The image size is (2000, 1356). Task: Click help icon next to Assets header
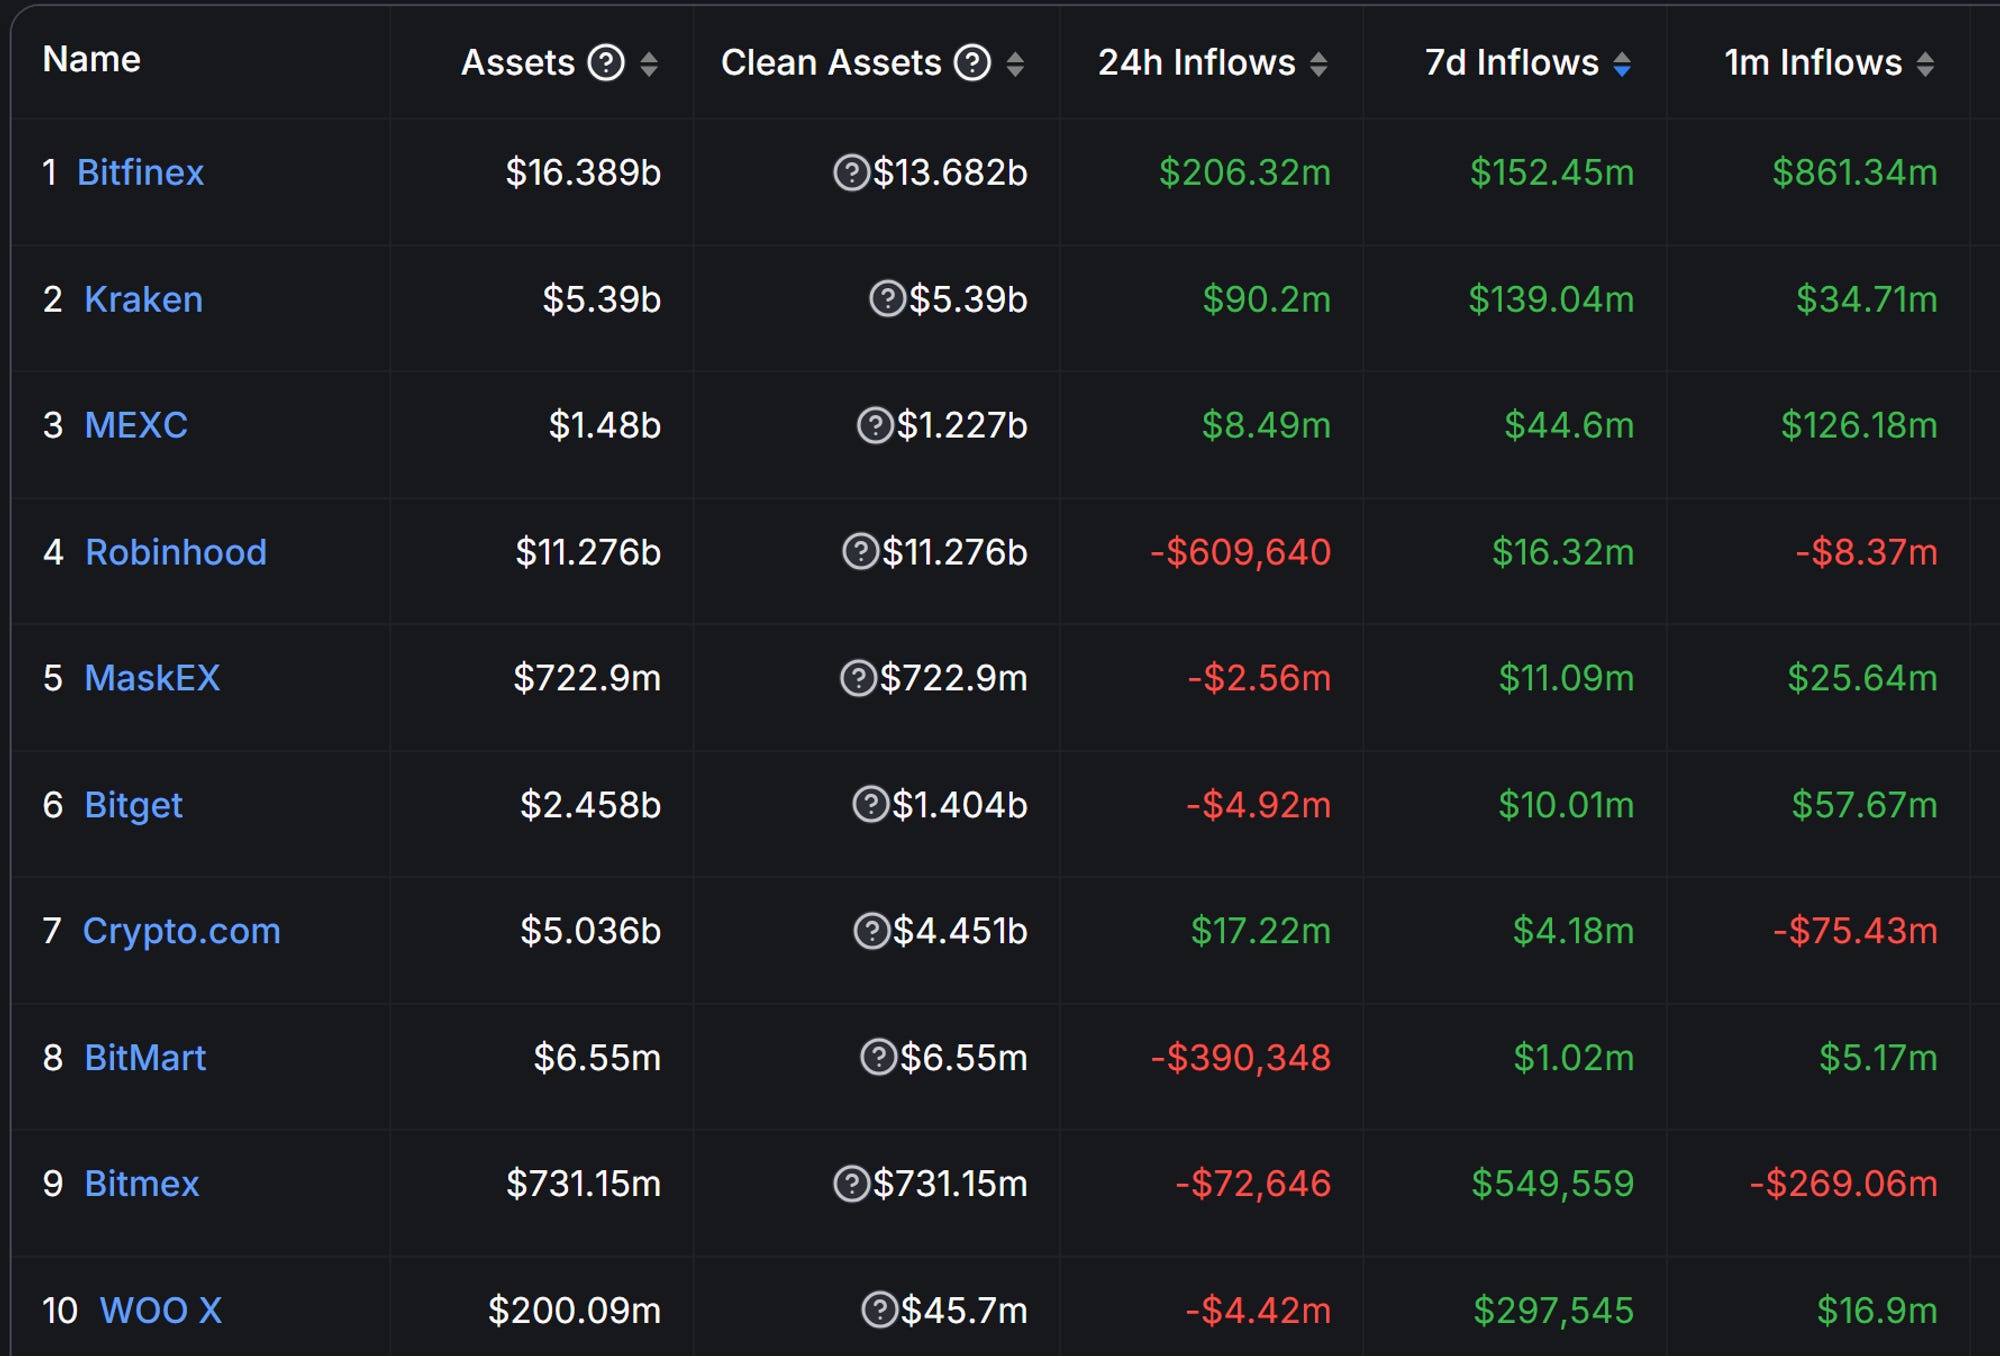(605, 63)
